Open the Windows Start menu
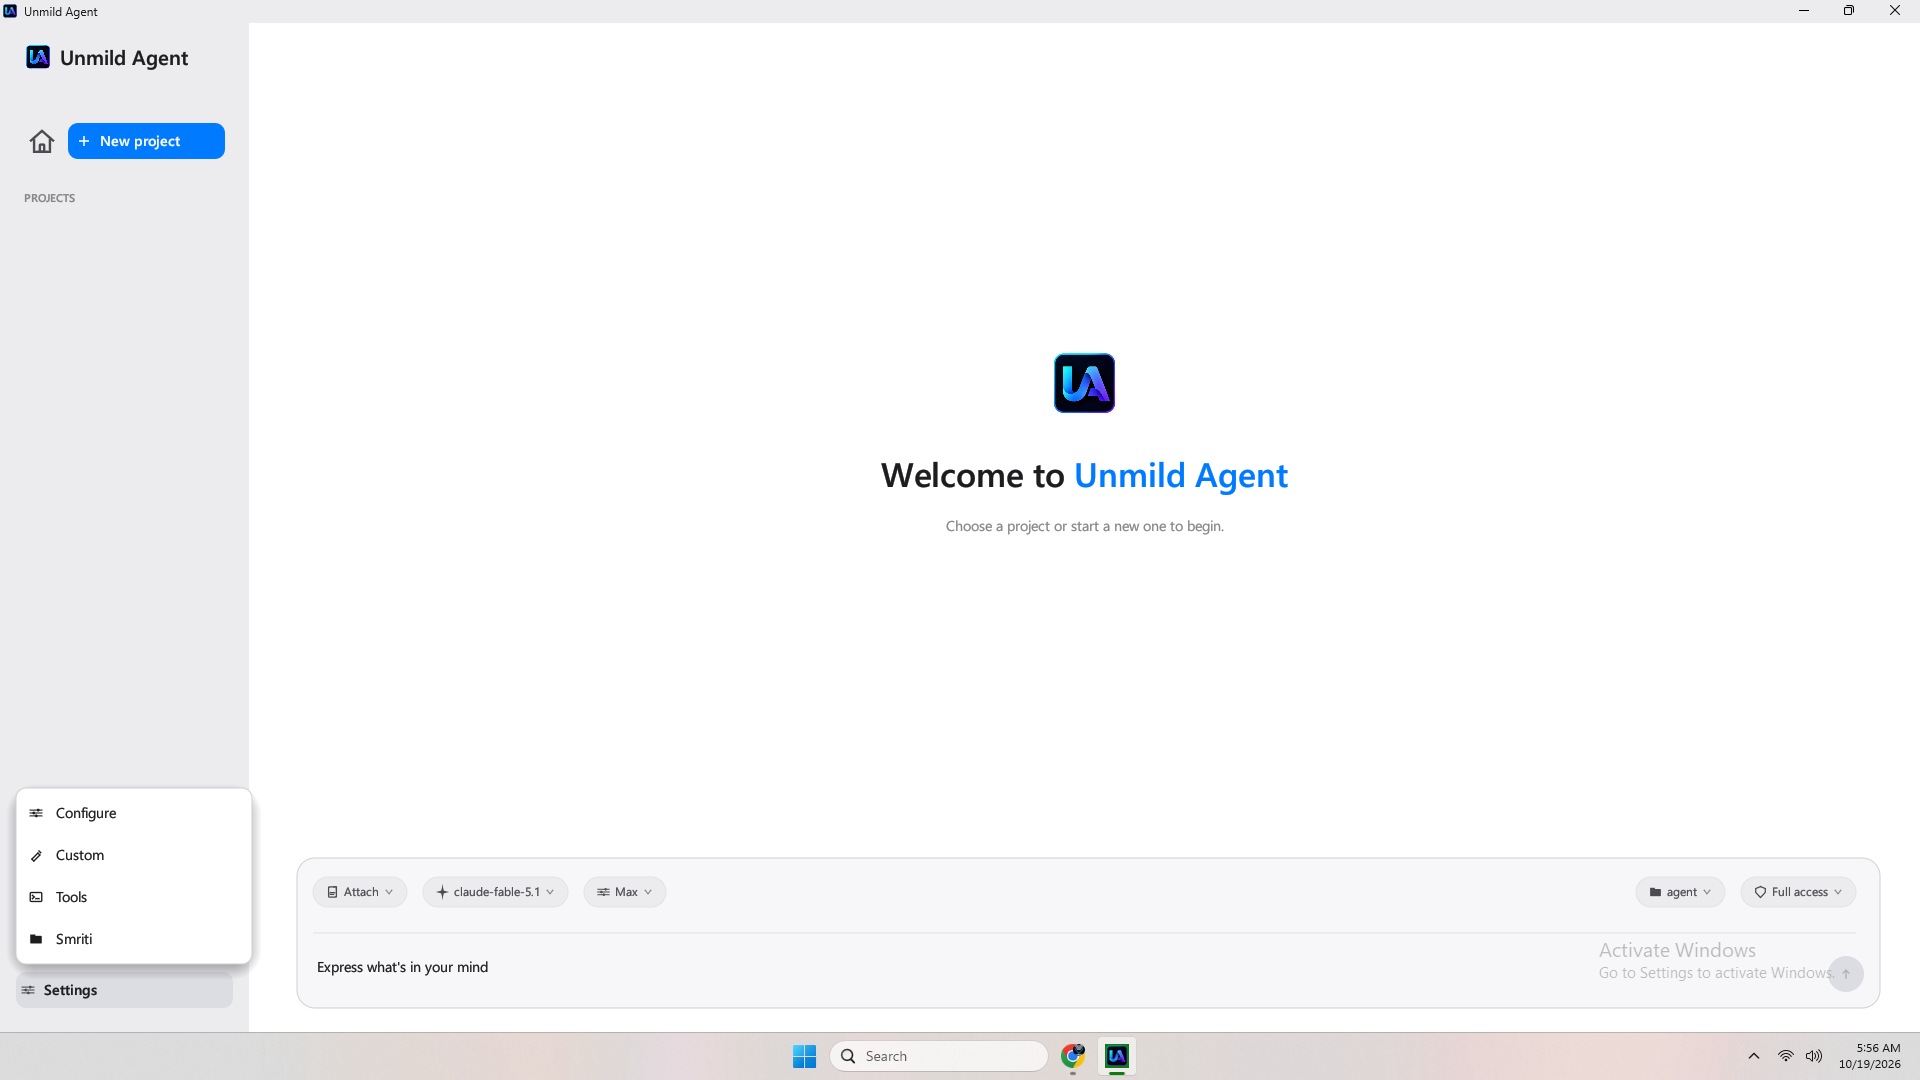The height and width of the screenshot is (1080, 1920). click(x=804, y=1056)
